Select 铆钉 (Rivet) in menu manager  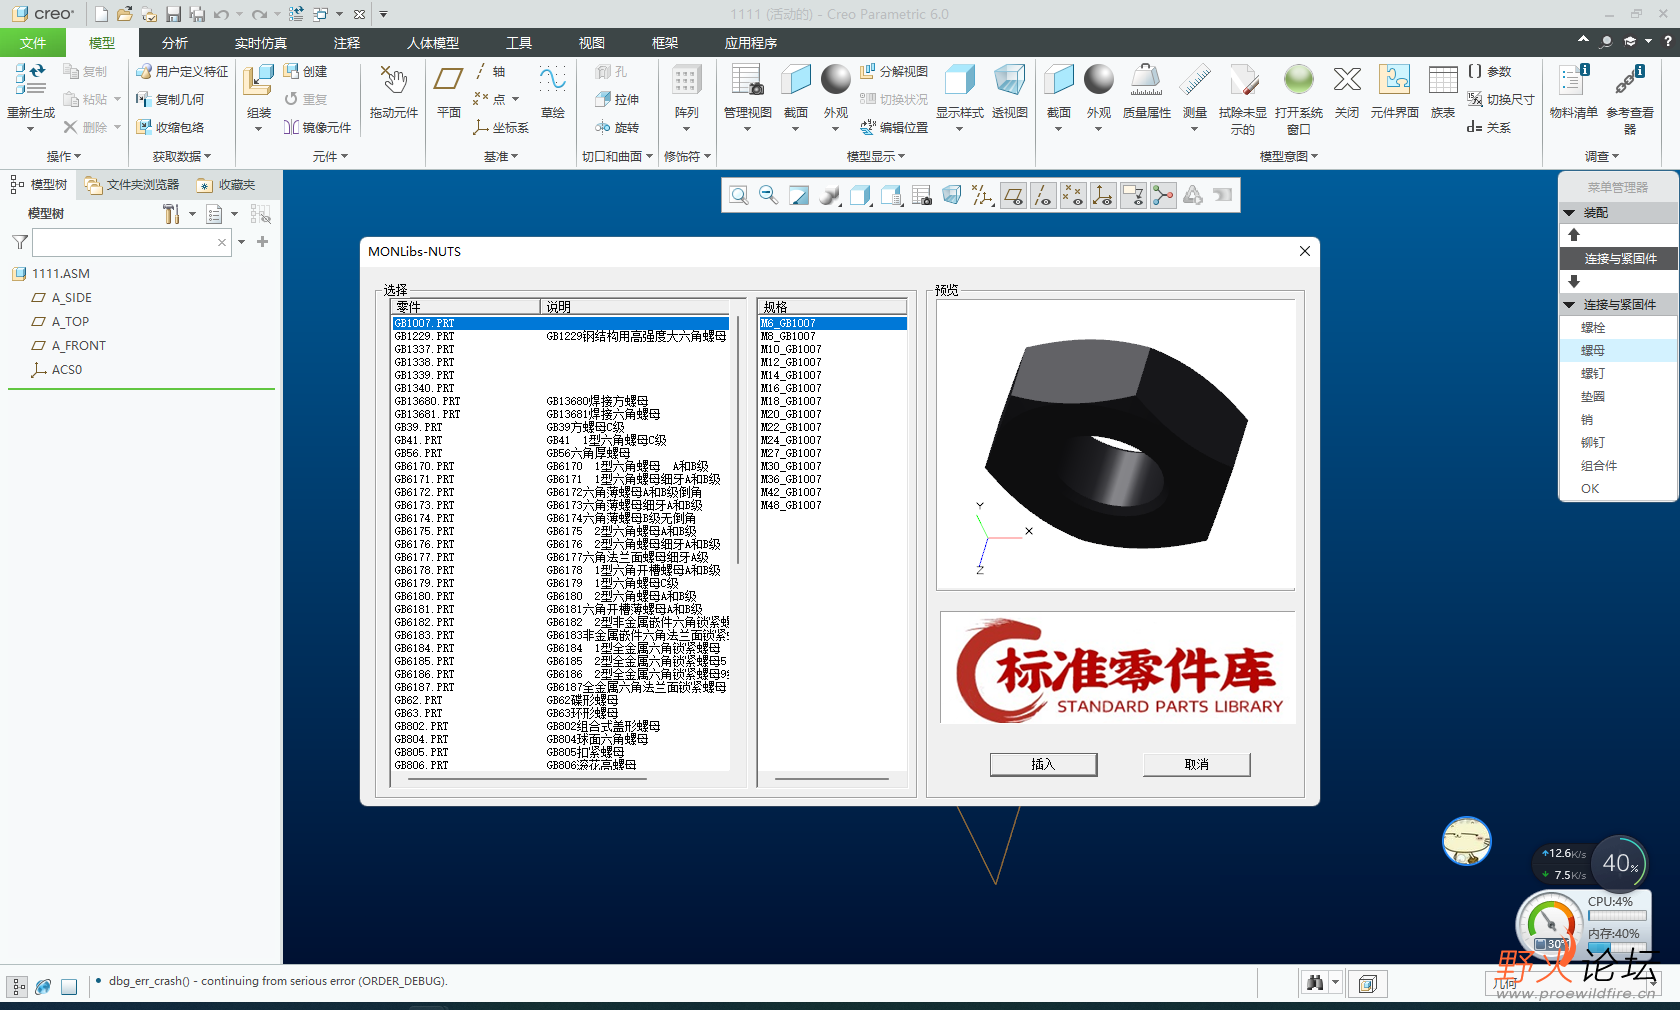point(1593,443)
